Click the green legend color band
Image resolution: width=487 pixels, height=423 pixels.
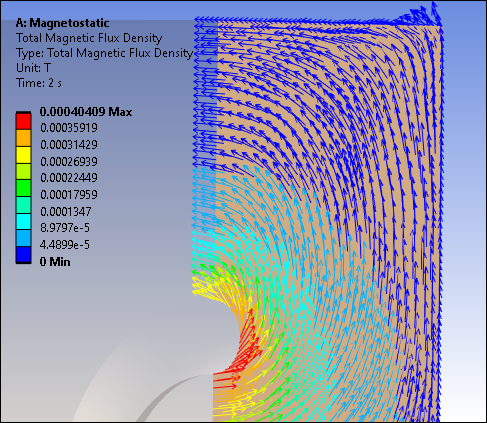[x=23, y=188]
